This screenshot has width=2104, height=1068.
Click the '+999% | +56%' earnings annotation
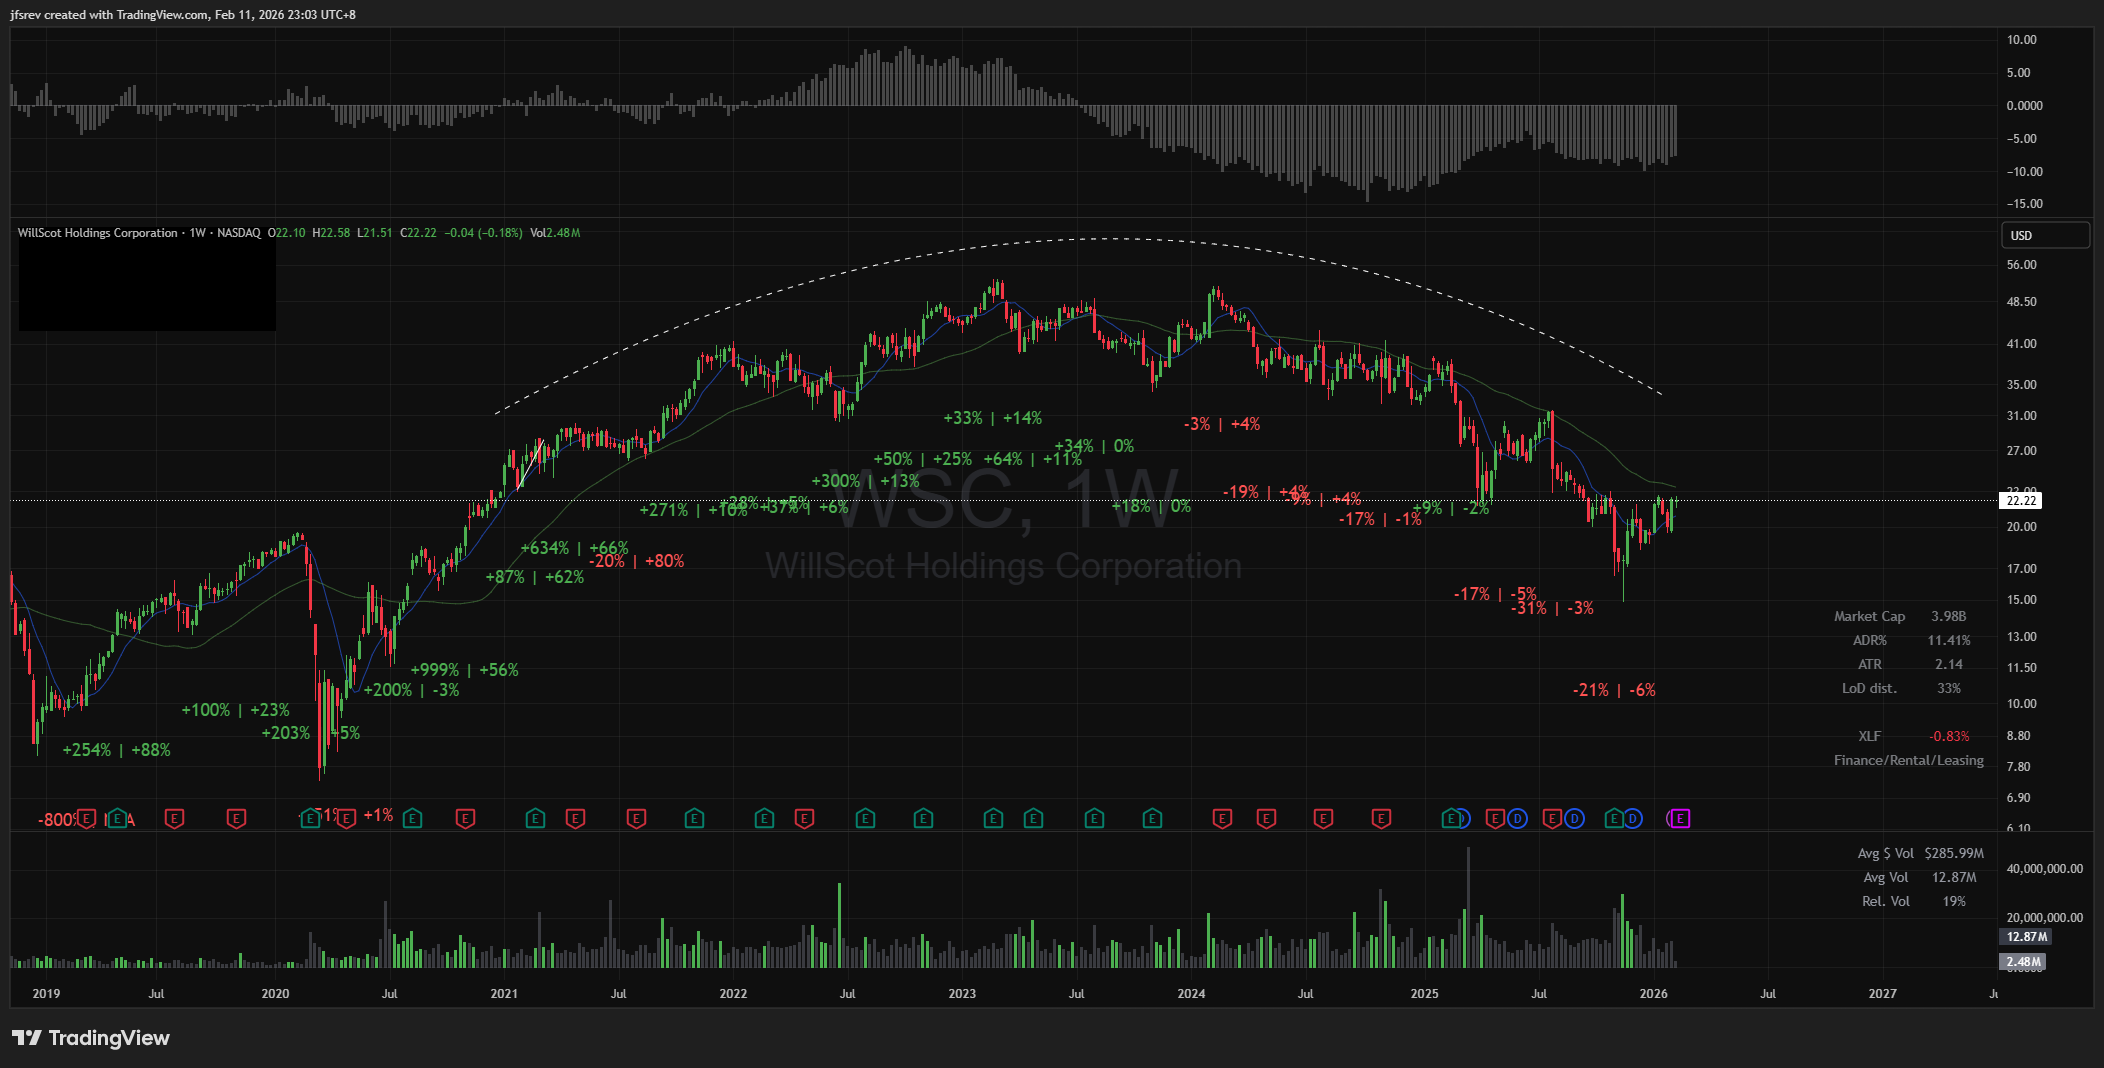[x=465, y=670]
